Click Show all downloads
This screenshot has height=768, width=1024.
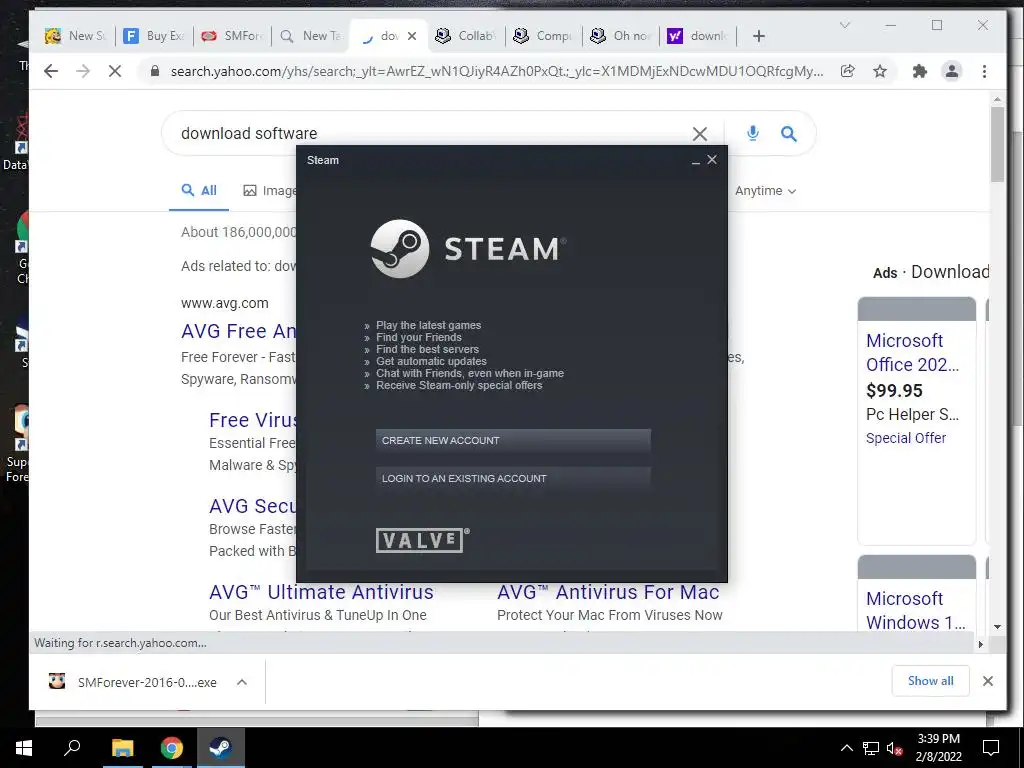931,681
